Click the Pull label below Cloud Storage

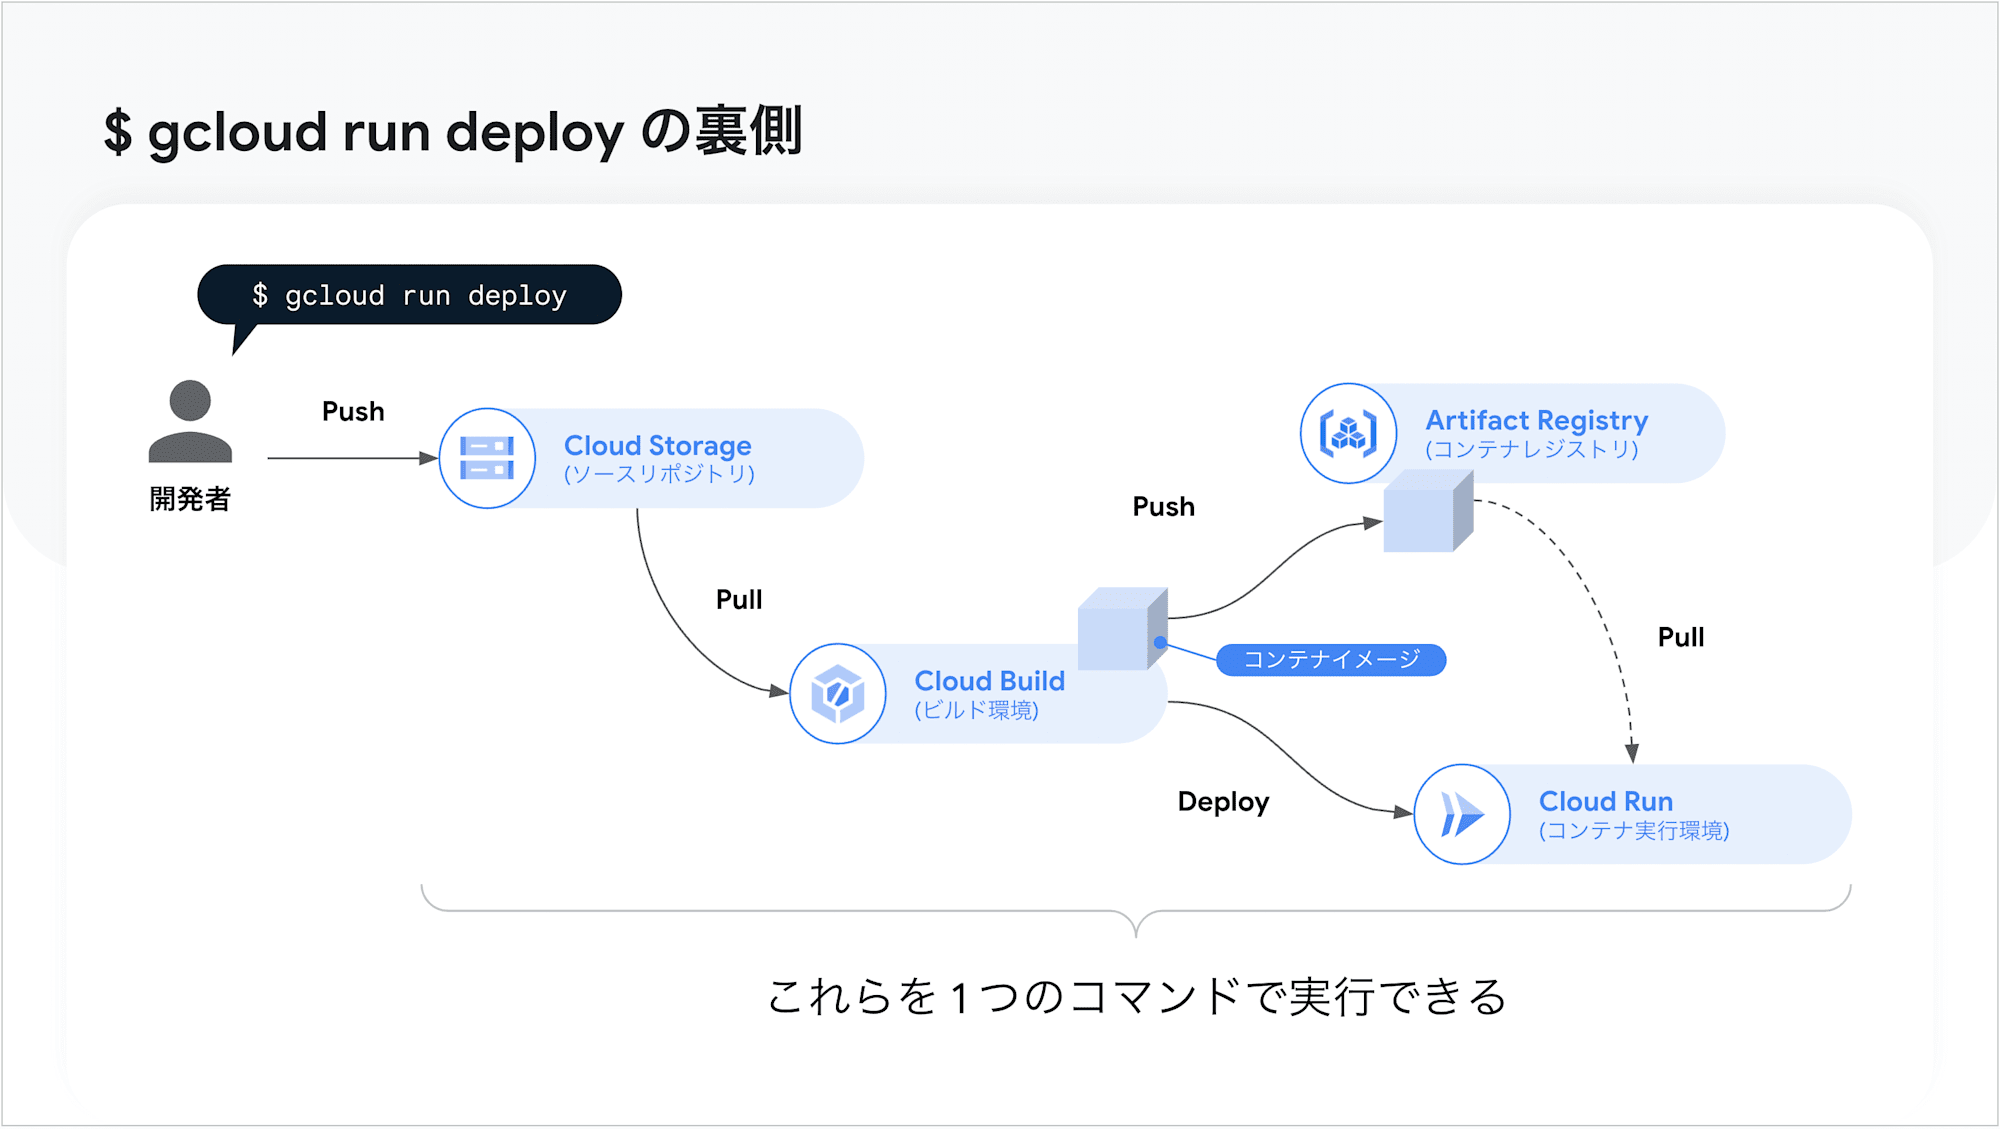pyautogui.click(x=739, y=599)
